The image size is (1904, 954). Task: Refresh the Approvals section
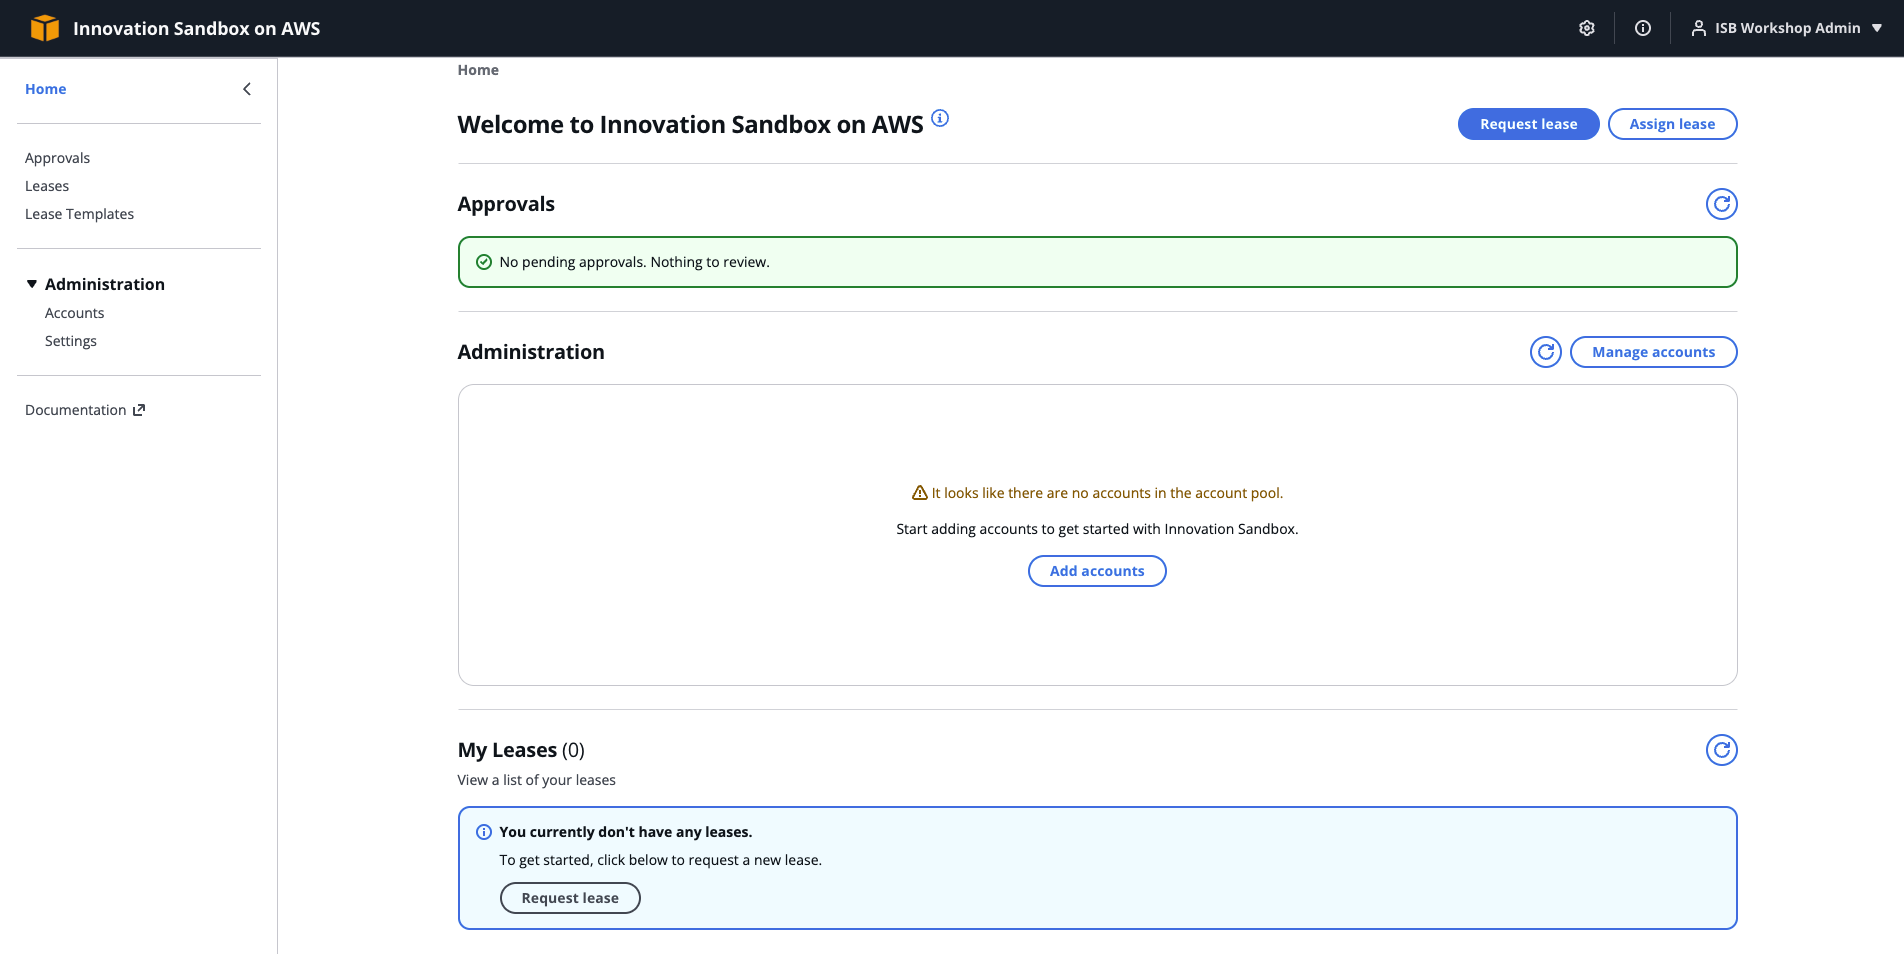(x=1721, y=204)
